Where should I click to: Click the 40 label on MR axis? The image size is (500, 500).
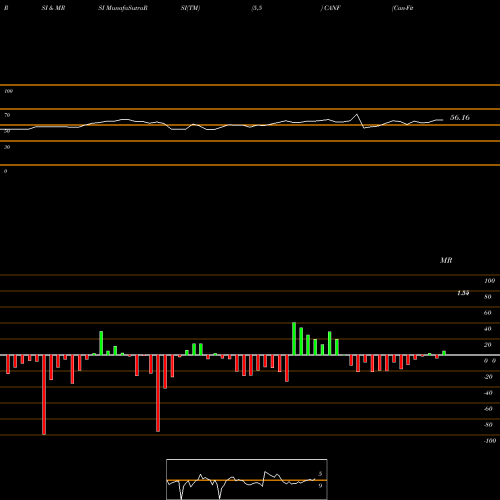pyautogui.click(x=488, y=329)
